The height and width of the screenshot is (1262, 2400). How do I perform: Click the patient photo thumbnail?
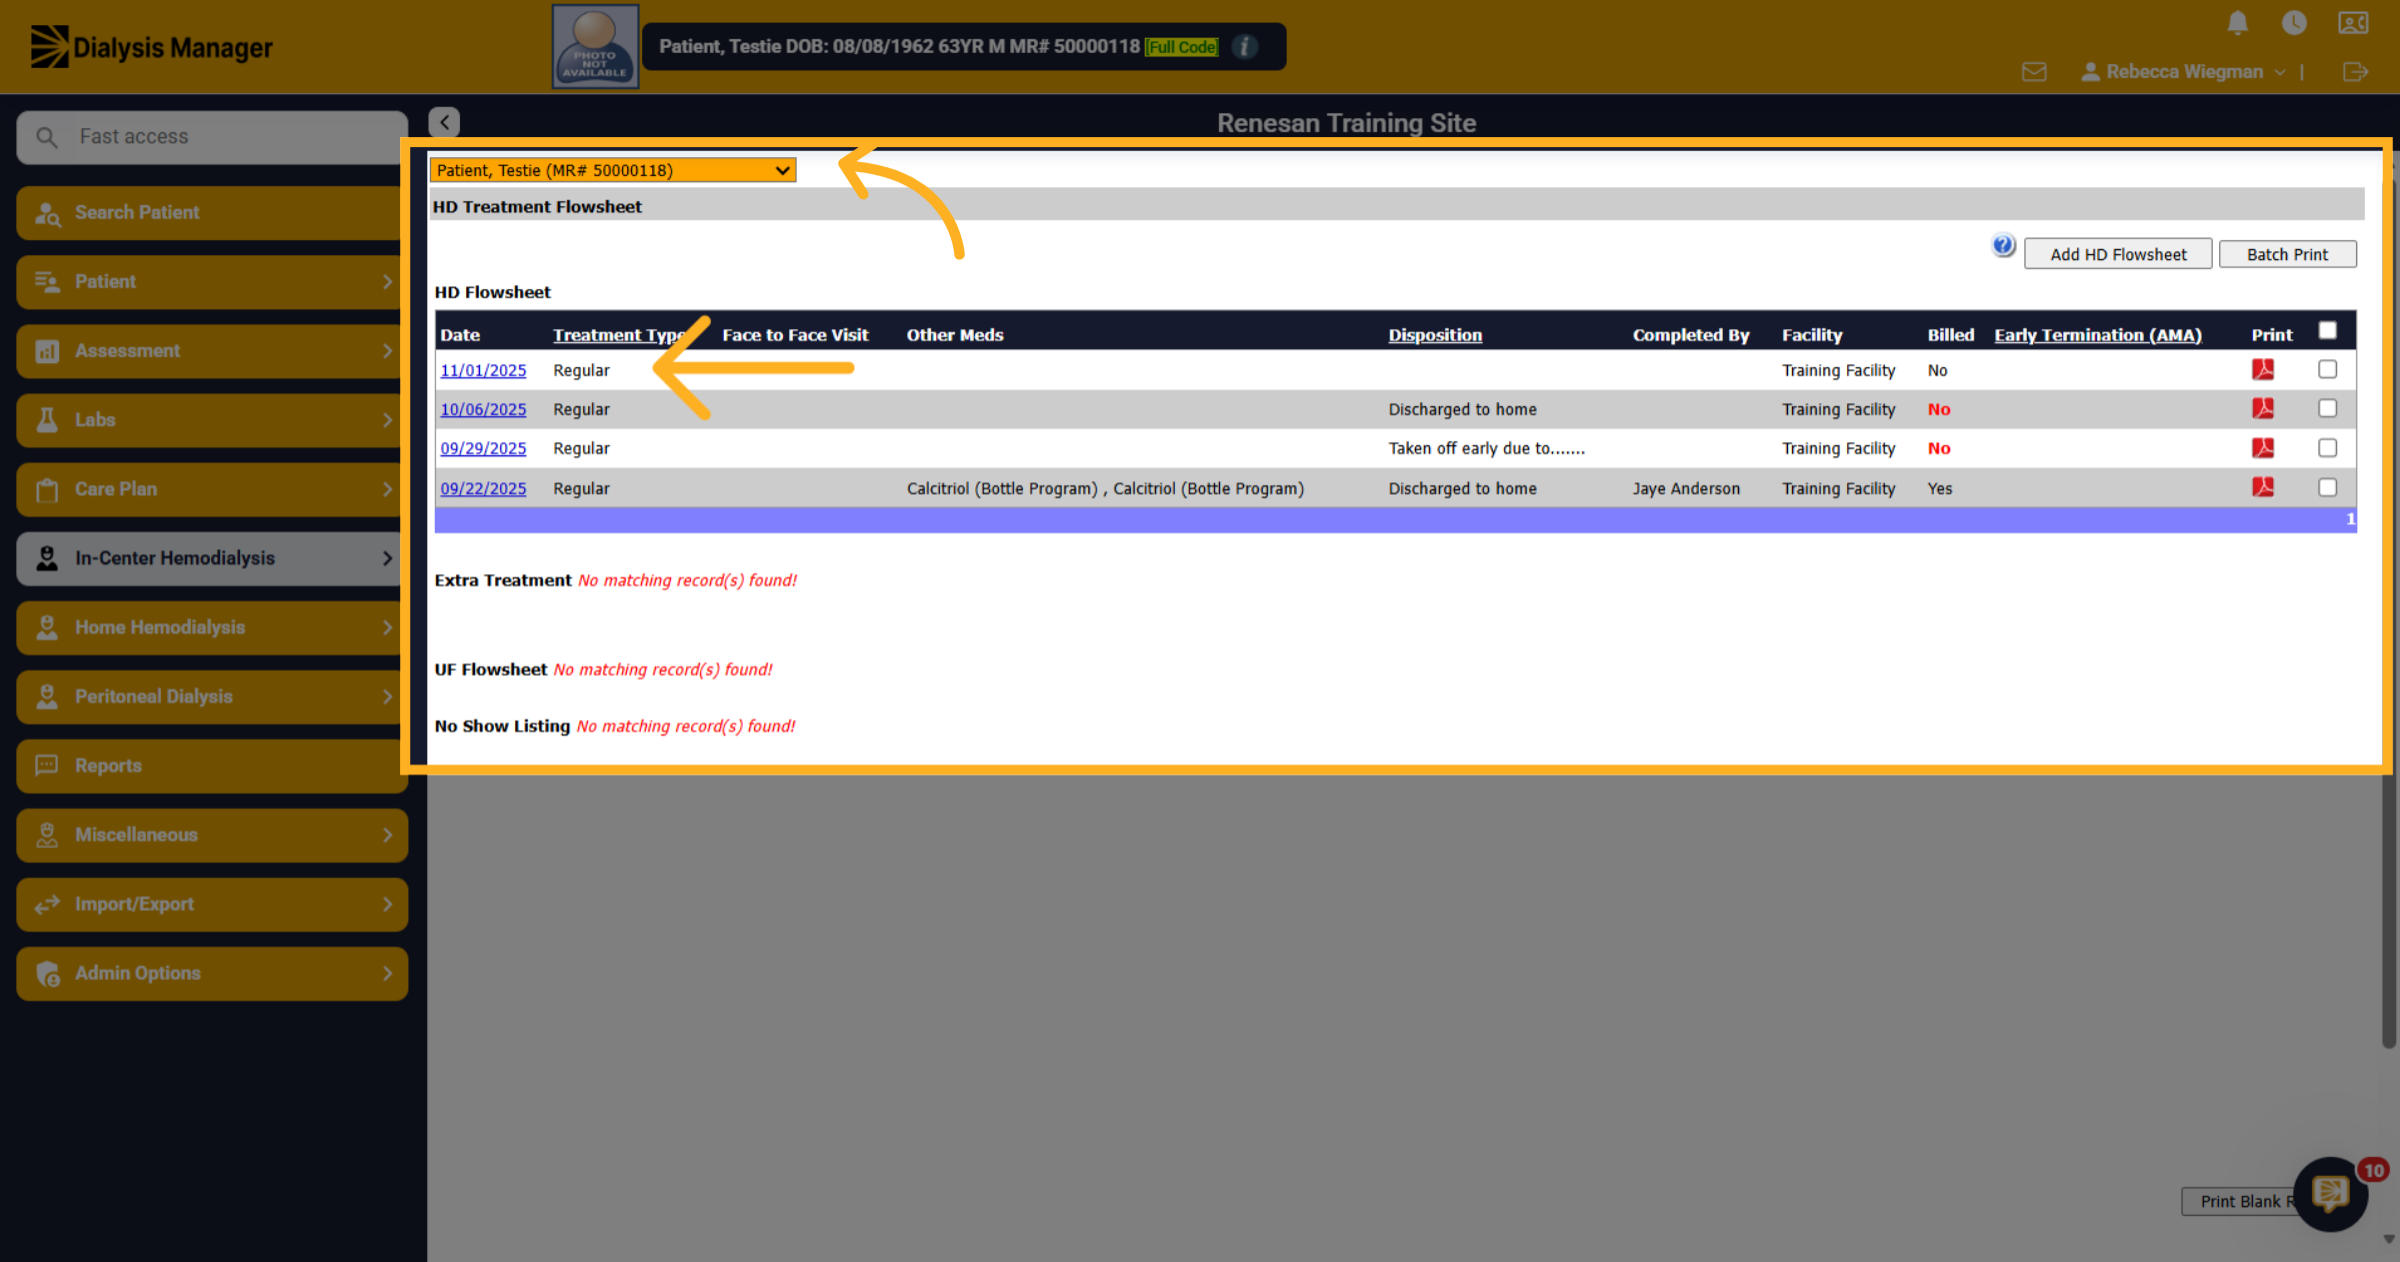(595, 46)
